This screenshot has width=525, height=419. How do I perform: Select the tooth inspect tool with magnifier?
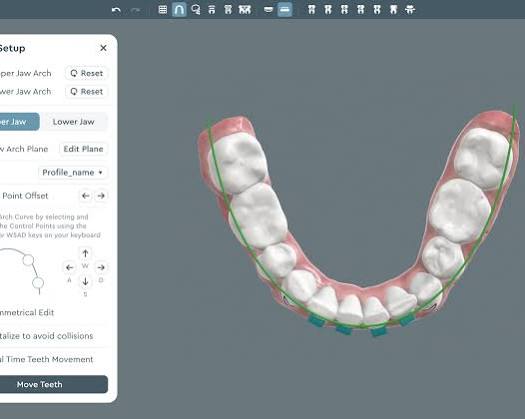pos(196,9)
